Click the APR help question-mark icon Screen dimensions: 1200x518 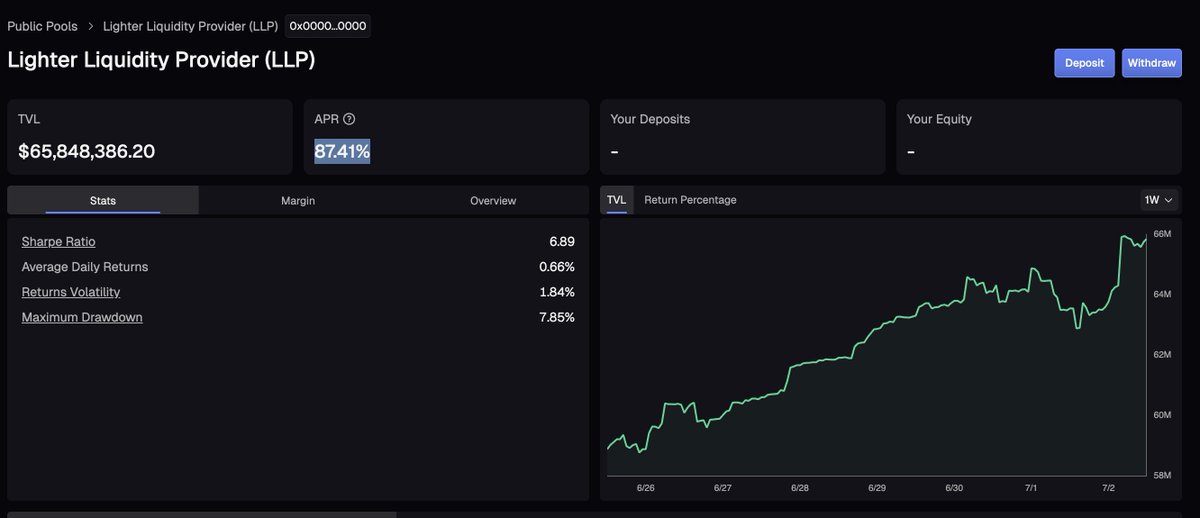349,119
